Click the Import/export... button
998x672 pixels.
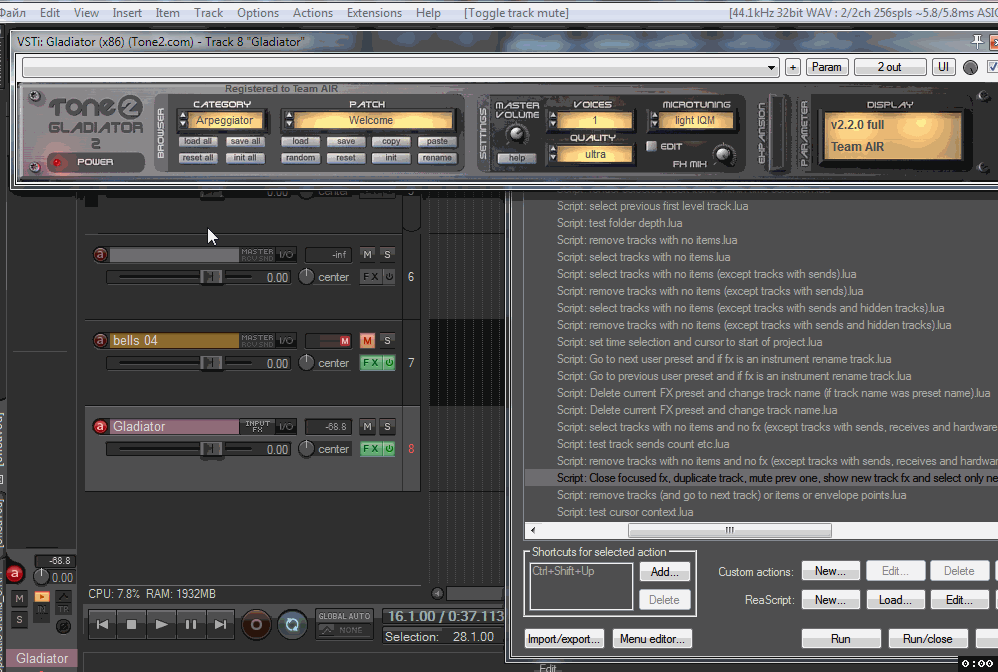(x=564, y=639)
